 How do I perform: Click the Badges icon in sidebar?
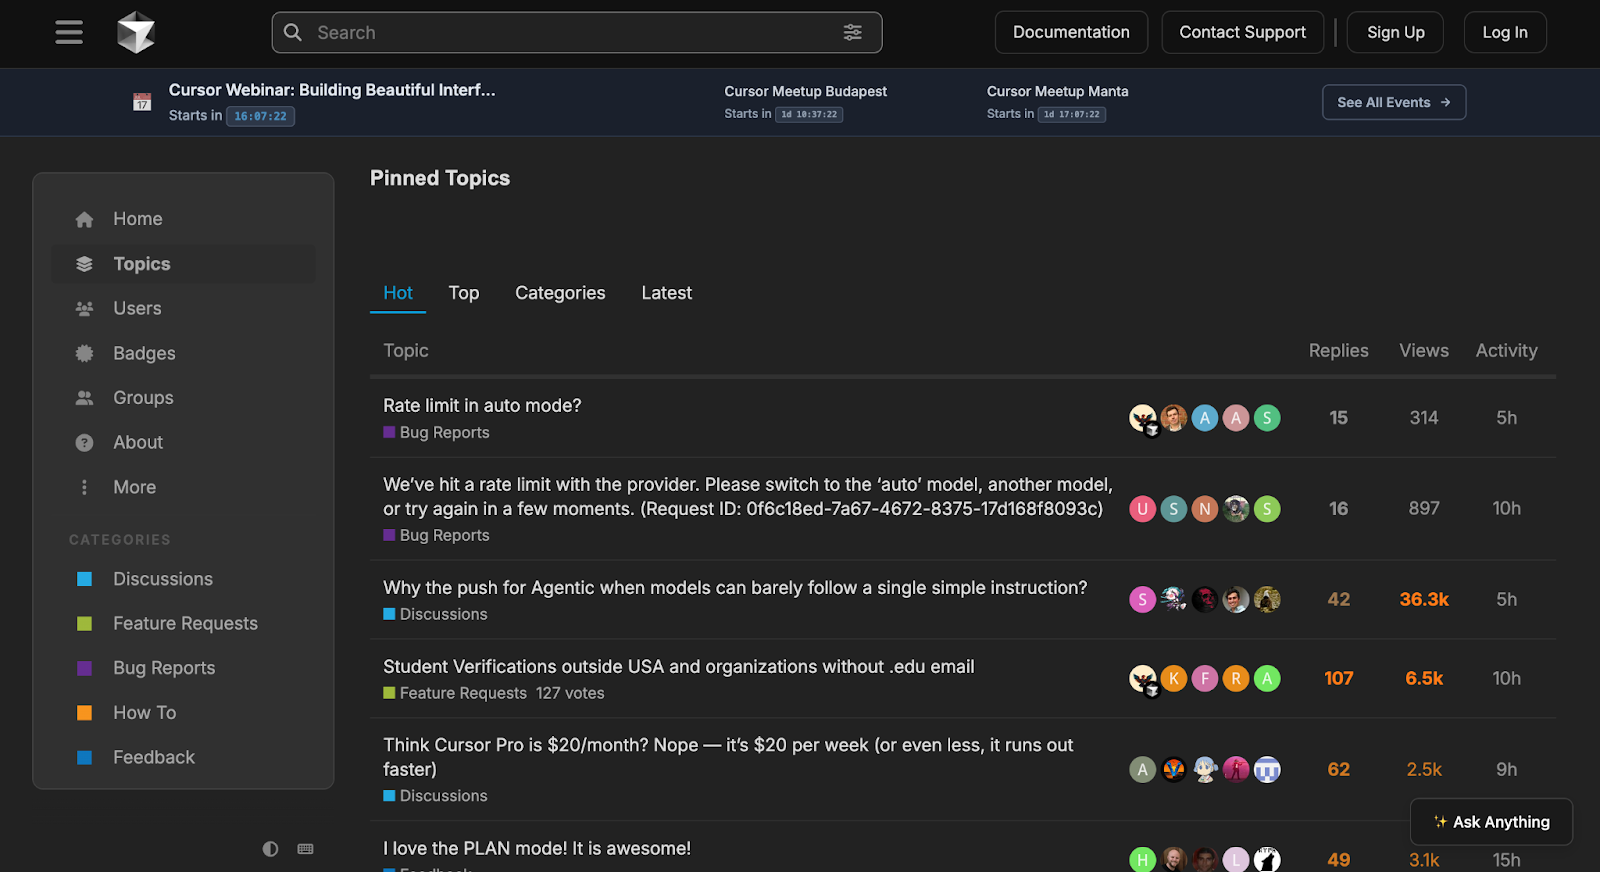[84, 353]
